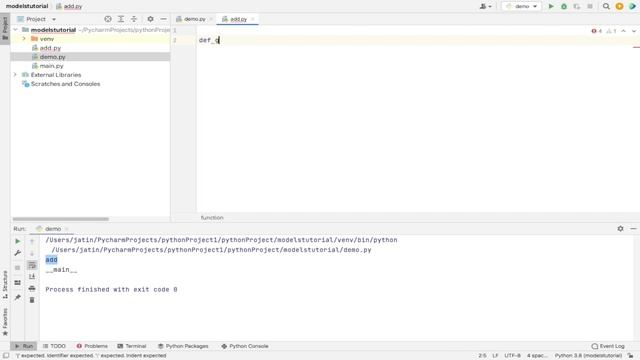
Task: Open the TODO tool window
Action: click(54, 346)
